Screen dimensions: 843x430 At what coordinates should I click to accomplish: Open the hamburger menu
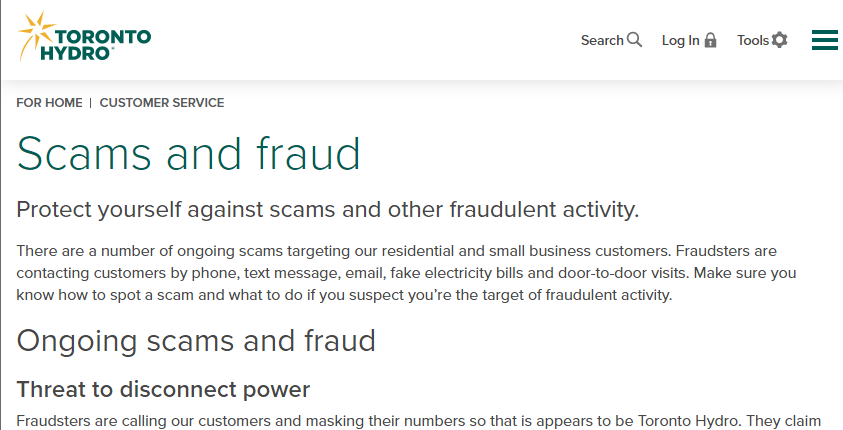click(x=825, y=40)
